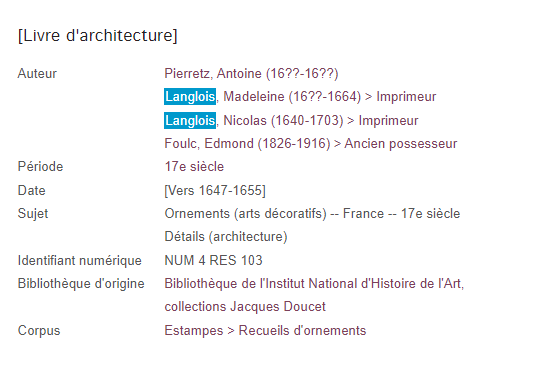Screen dimensions: 534x373
Task: Click the Auteur field label
Action: click(37, 74)
